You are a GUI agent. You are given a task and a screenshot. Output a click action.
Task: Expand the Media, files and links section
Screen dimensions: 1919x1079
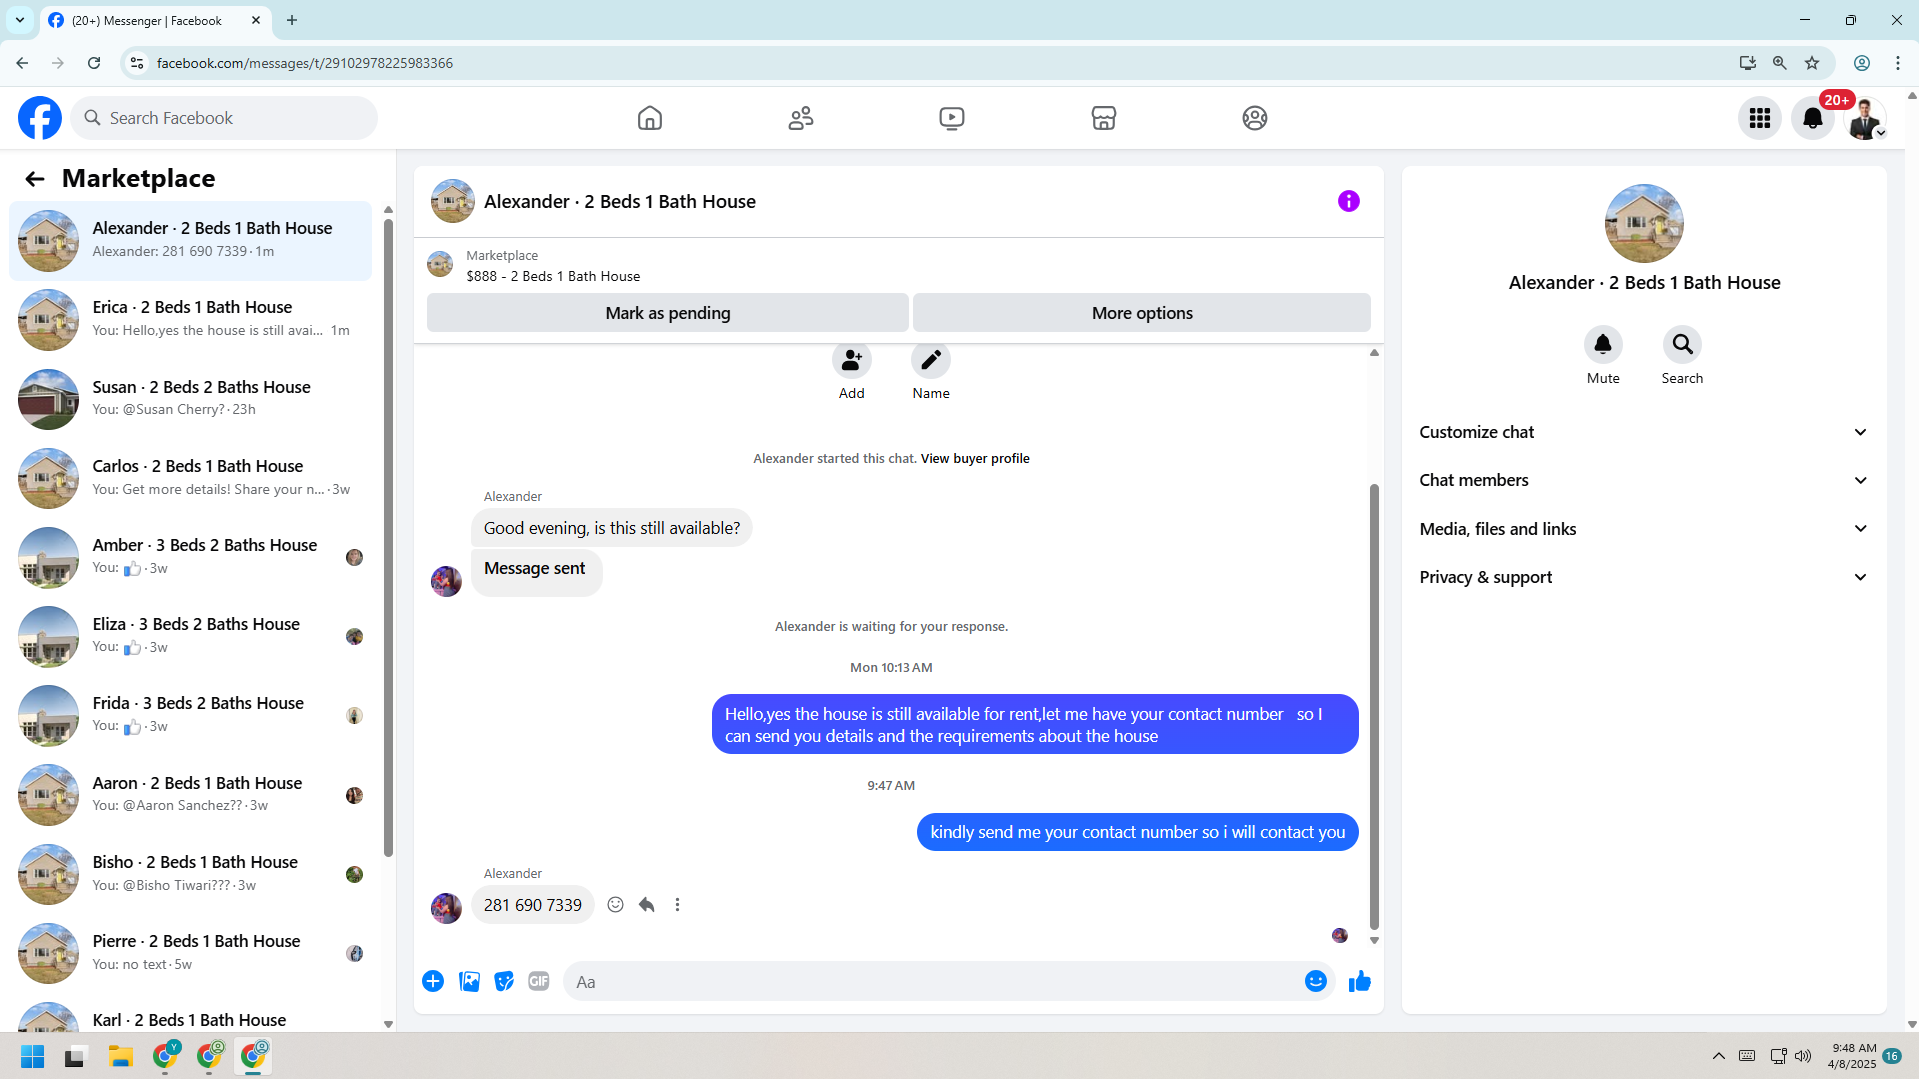1644,529
